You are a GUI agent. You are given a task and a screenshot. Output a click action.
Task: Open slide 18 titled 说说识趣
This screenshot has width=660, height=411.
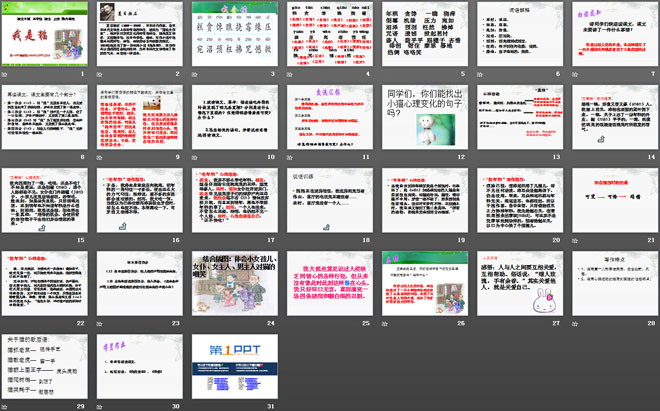[x=327, y=199]
